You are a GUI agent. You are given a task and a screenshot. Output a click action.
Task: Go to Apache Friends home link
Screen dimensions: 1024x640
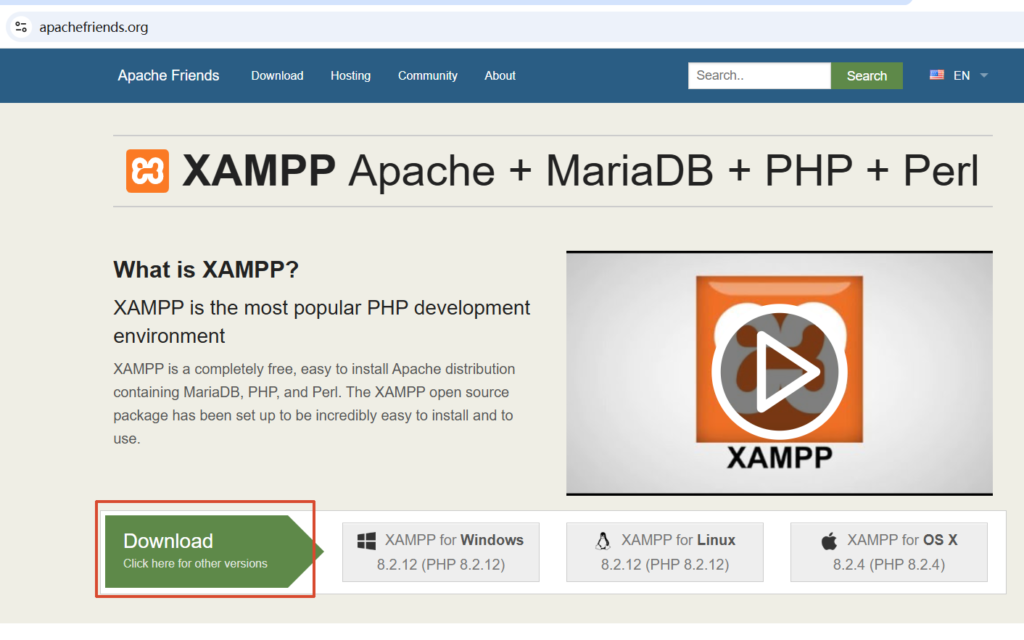[x=168, y=76]
